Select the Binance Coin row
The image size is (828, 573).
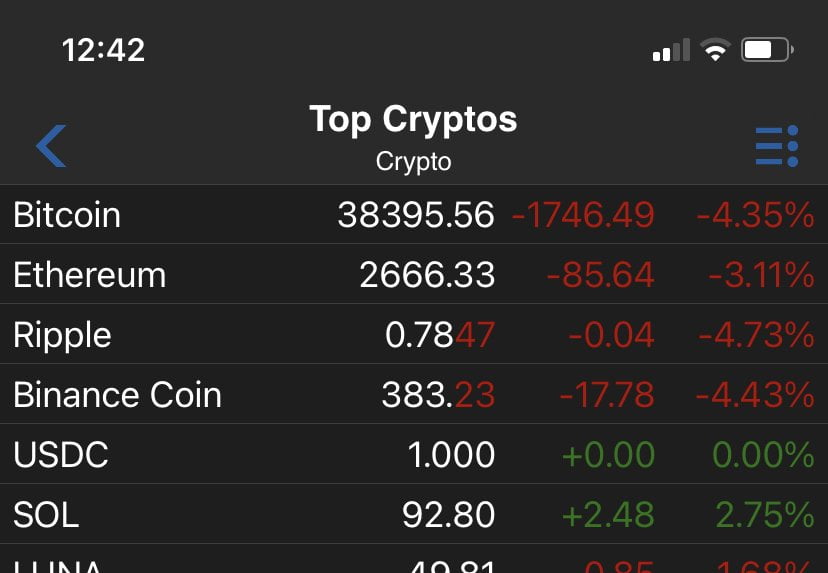117,395
